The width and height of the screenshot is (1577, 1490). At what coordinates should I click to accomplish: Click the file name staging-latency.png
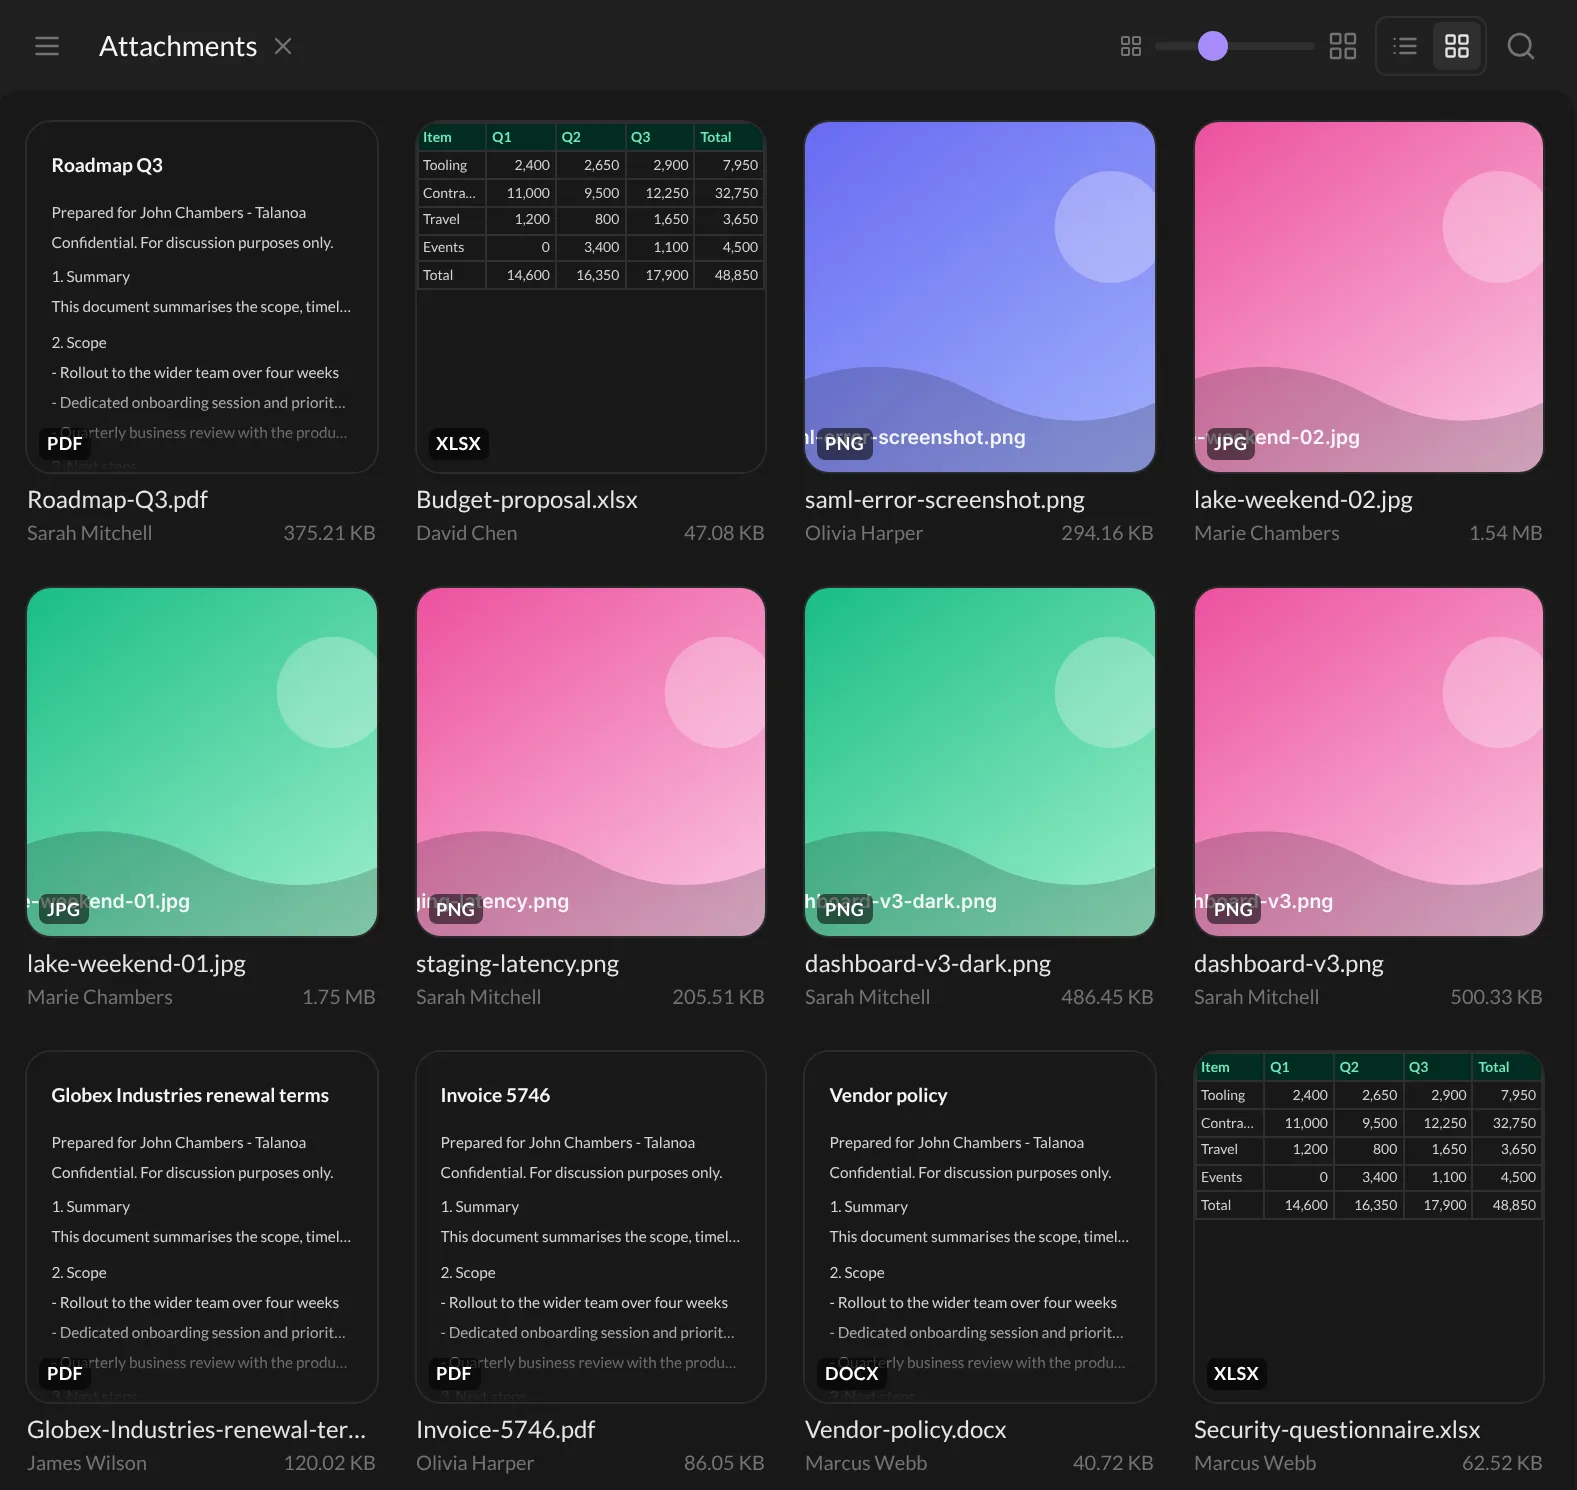click(x=517, y=963)
